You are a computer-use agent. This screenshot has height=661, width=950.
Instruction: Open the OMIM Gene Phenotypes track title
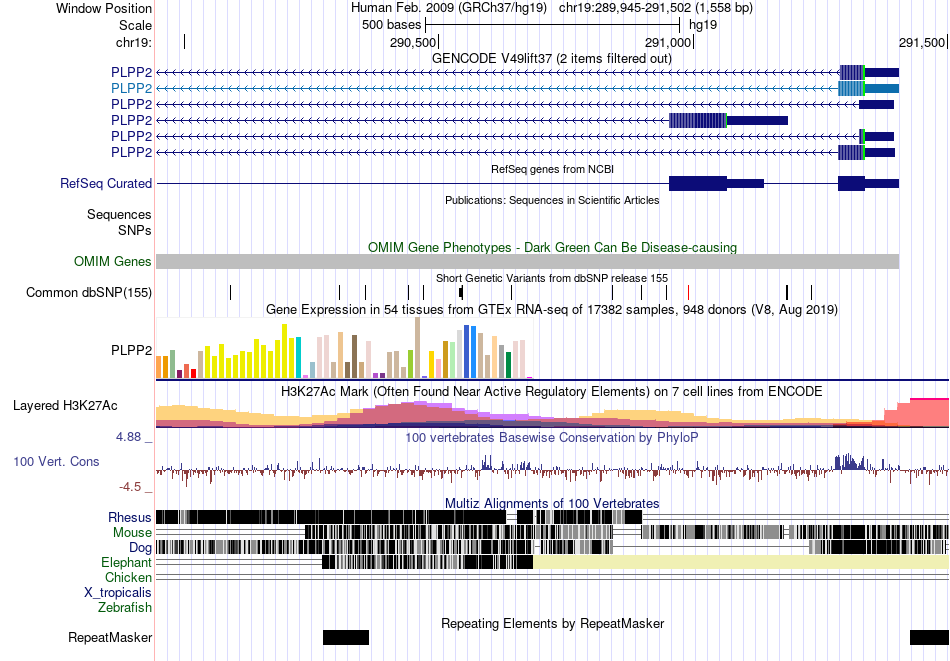(552, 247)
